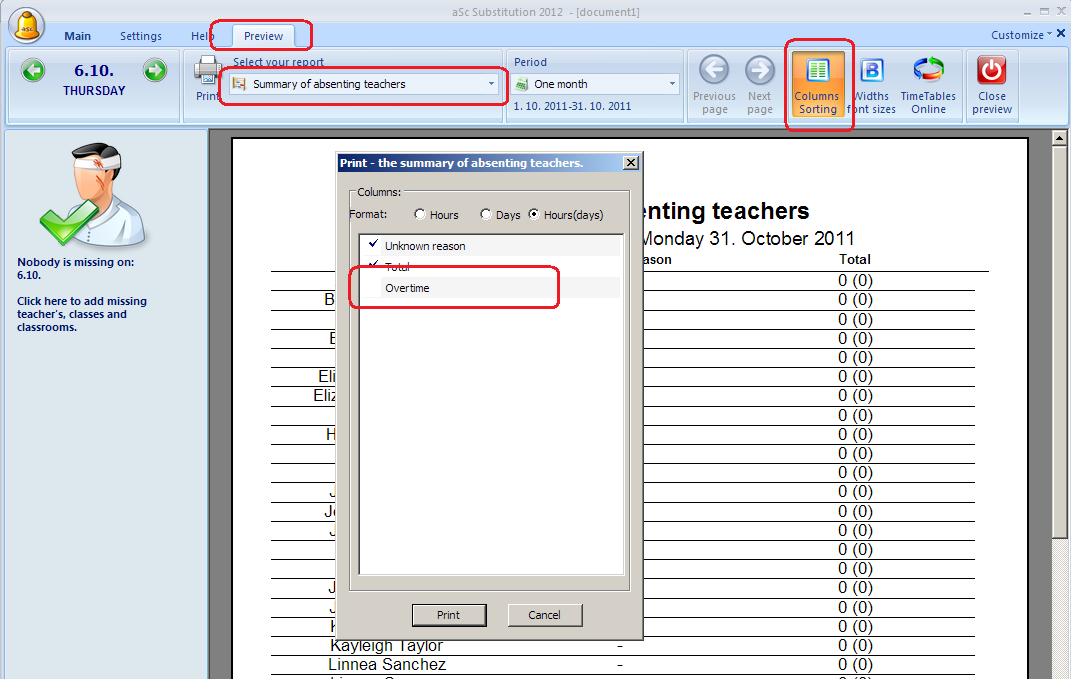Toggle the Unknown reason column checkbox
The height and width of the screenshot is (679, 1071).
click(x=374, y=244)
